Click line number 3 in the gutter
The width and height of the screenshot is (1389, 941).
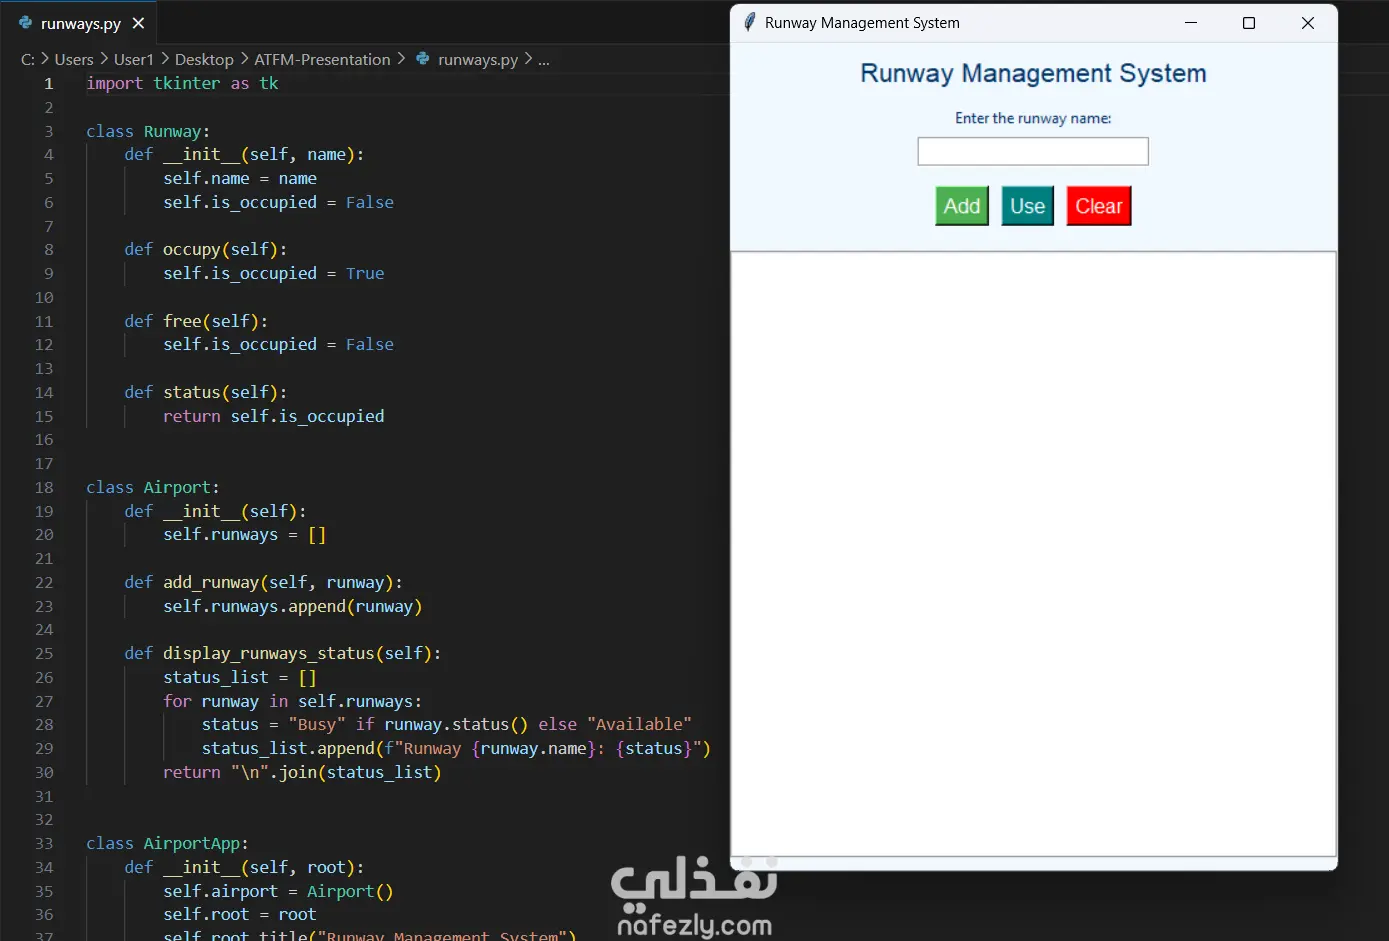pos(48,131)
